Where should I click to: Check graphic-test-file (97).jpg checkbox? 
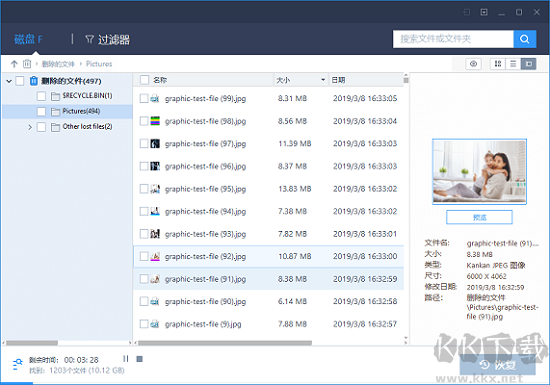(144, 143)
